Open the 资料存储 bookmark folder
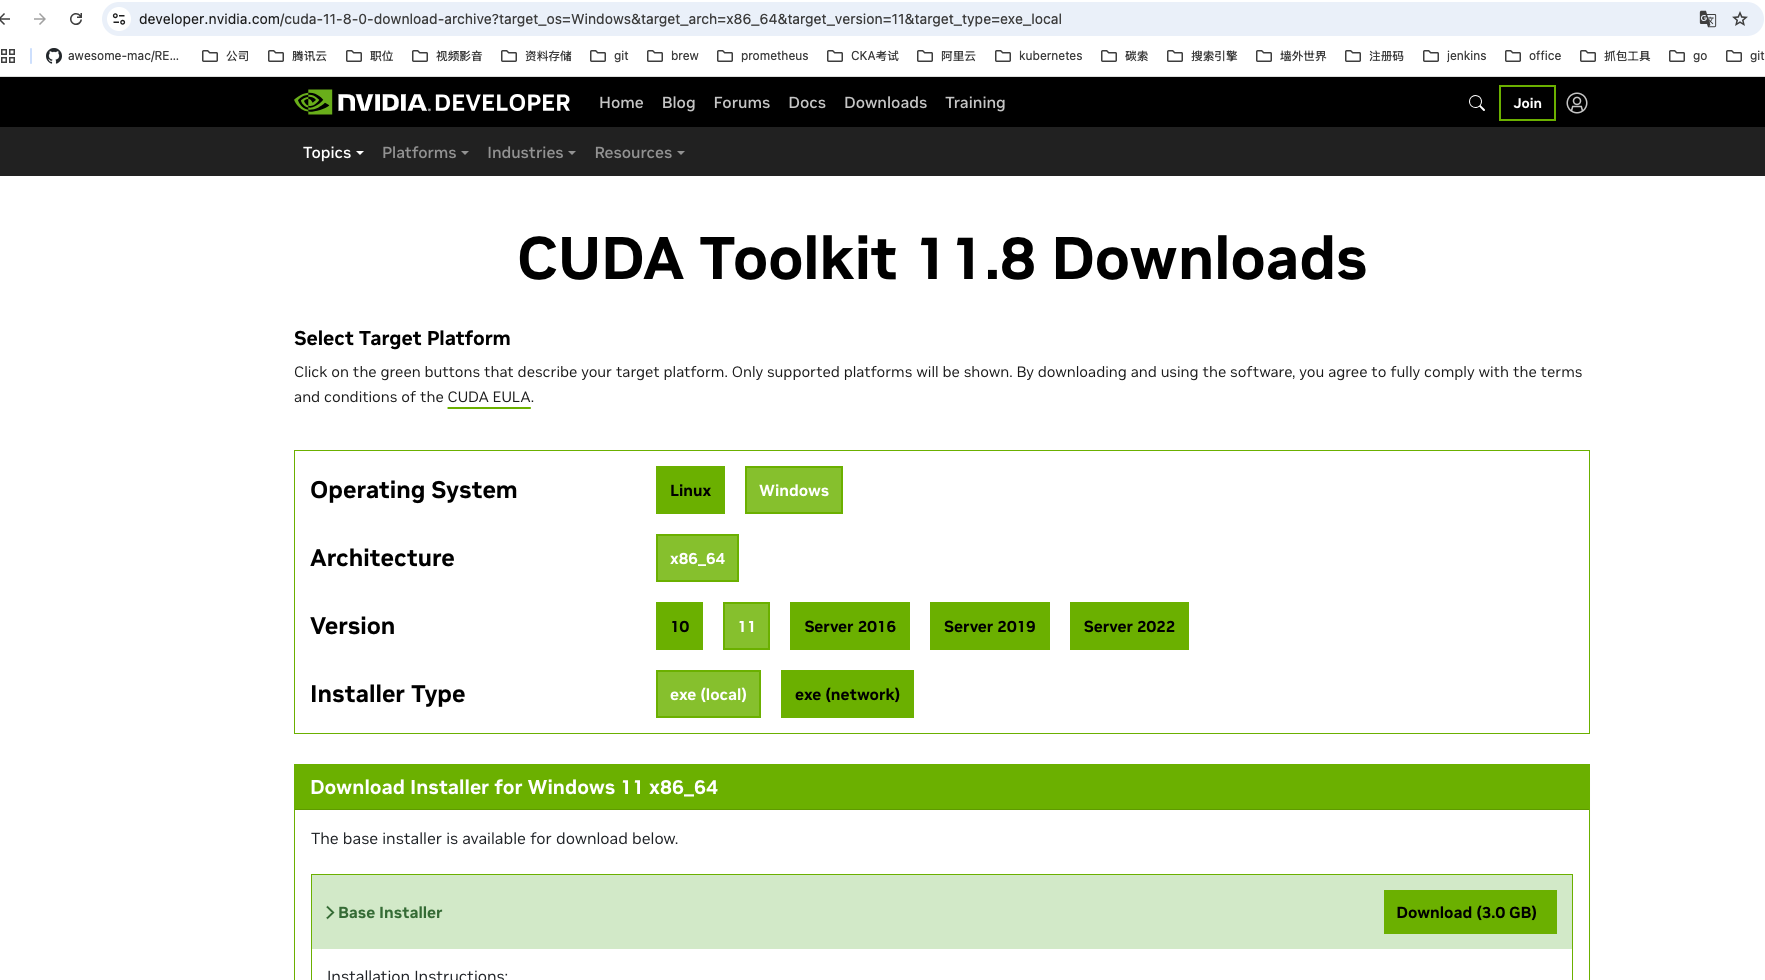Viewport: 1765px width, 980px height. coord(536,56)
